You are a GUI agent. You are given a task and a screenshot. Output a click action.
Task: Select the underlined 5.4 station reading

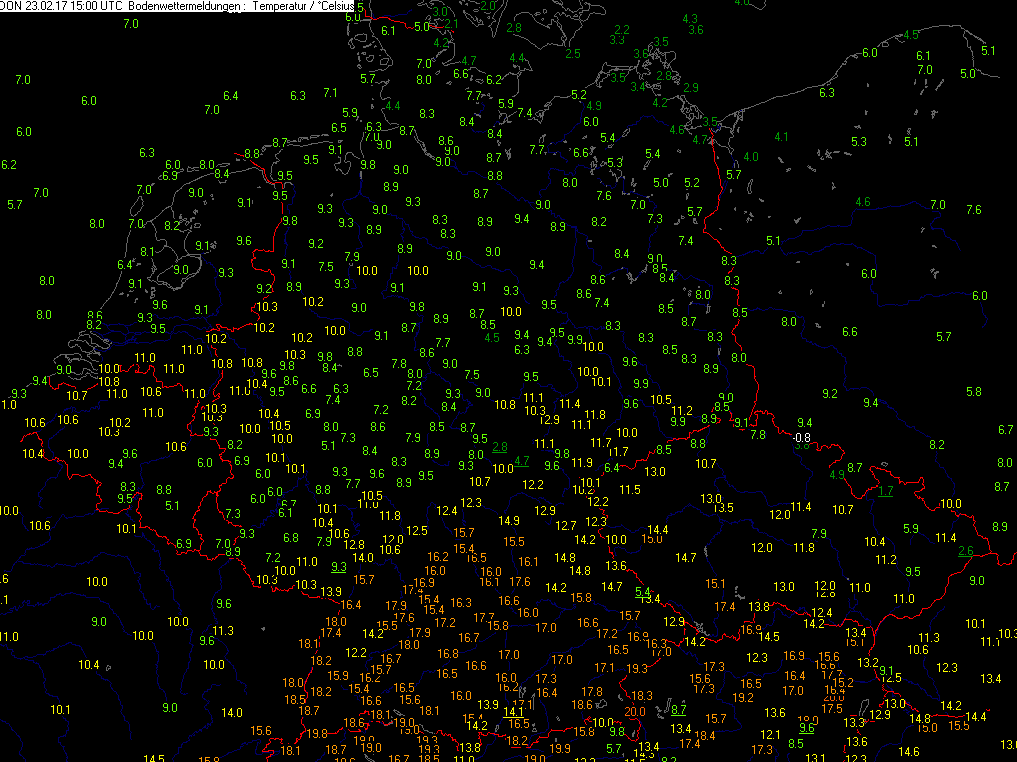pyautogui.click(x=643, y=591)
